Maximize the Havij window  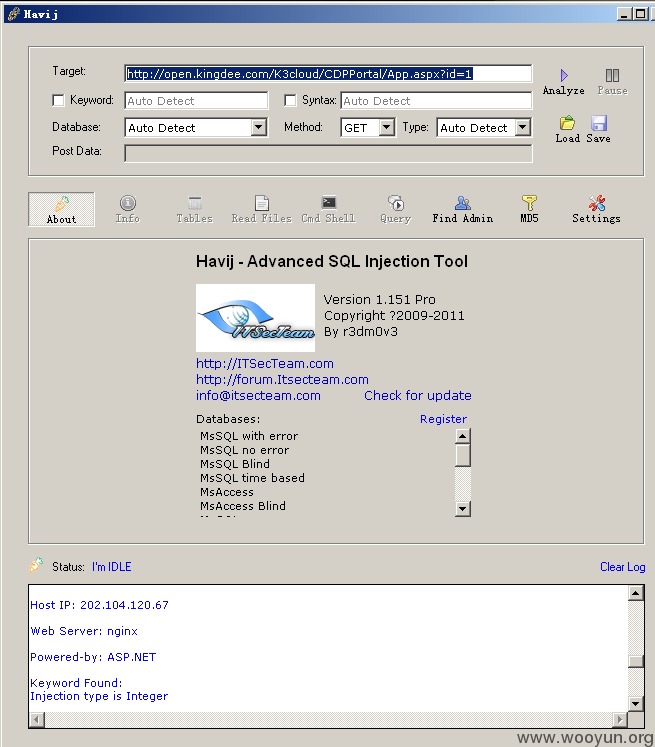tap(640, 14)
